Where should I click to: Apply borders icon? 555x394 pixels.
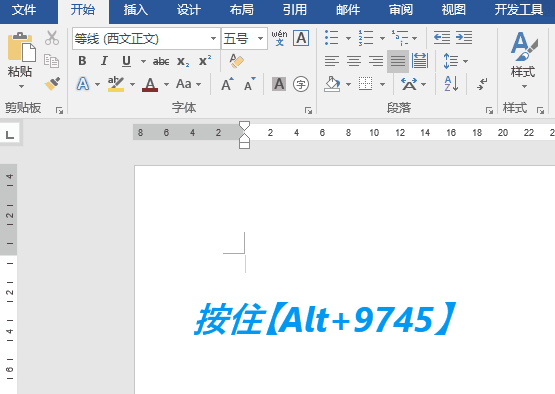pyautogui.click(x=365, y=84)
